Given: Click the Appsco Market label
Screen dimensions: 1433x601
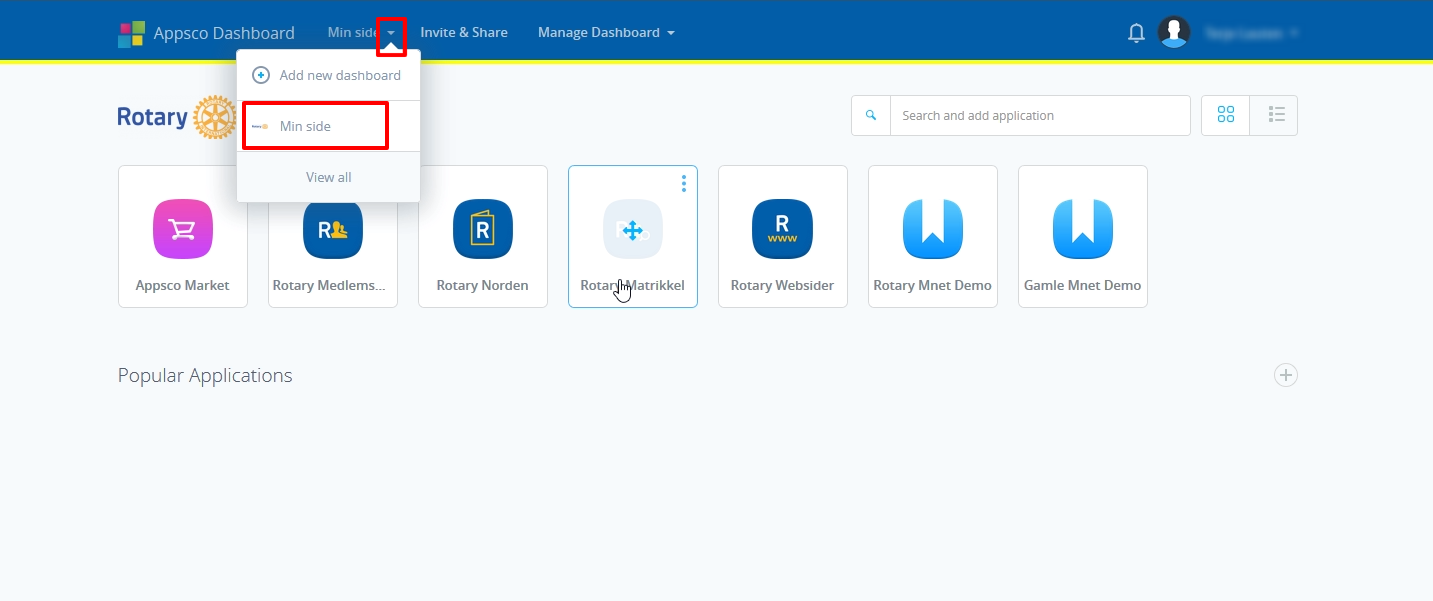Looking at the screenshot, I should point(183,285).
